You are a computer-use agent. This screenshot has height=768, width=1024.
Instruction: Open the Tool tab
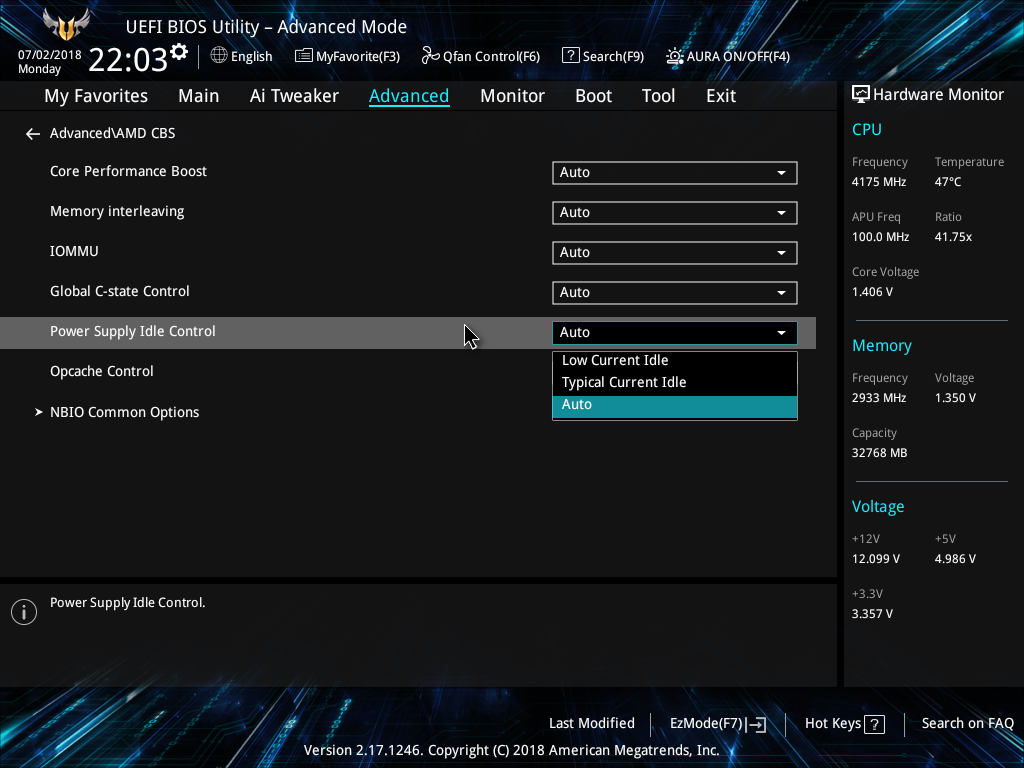pyautogui.click(x=658, y=96)
